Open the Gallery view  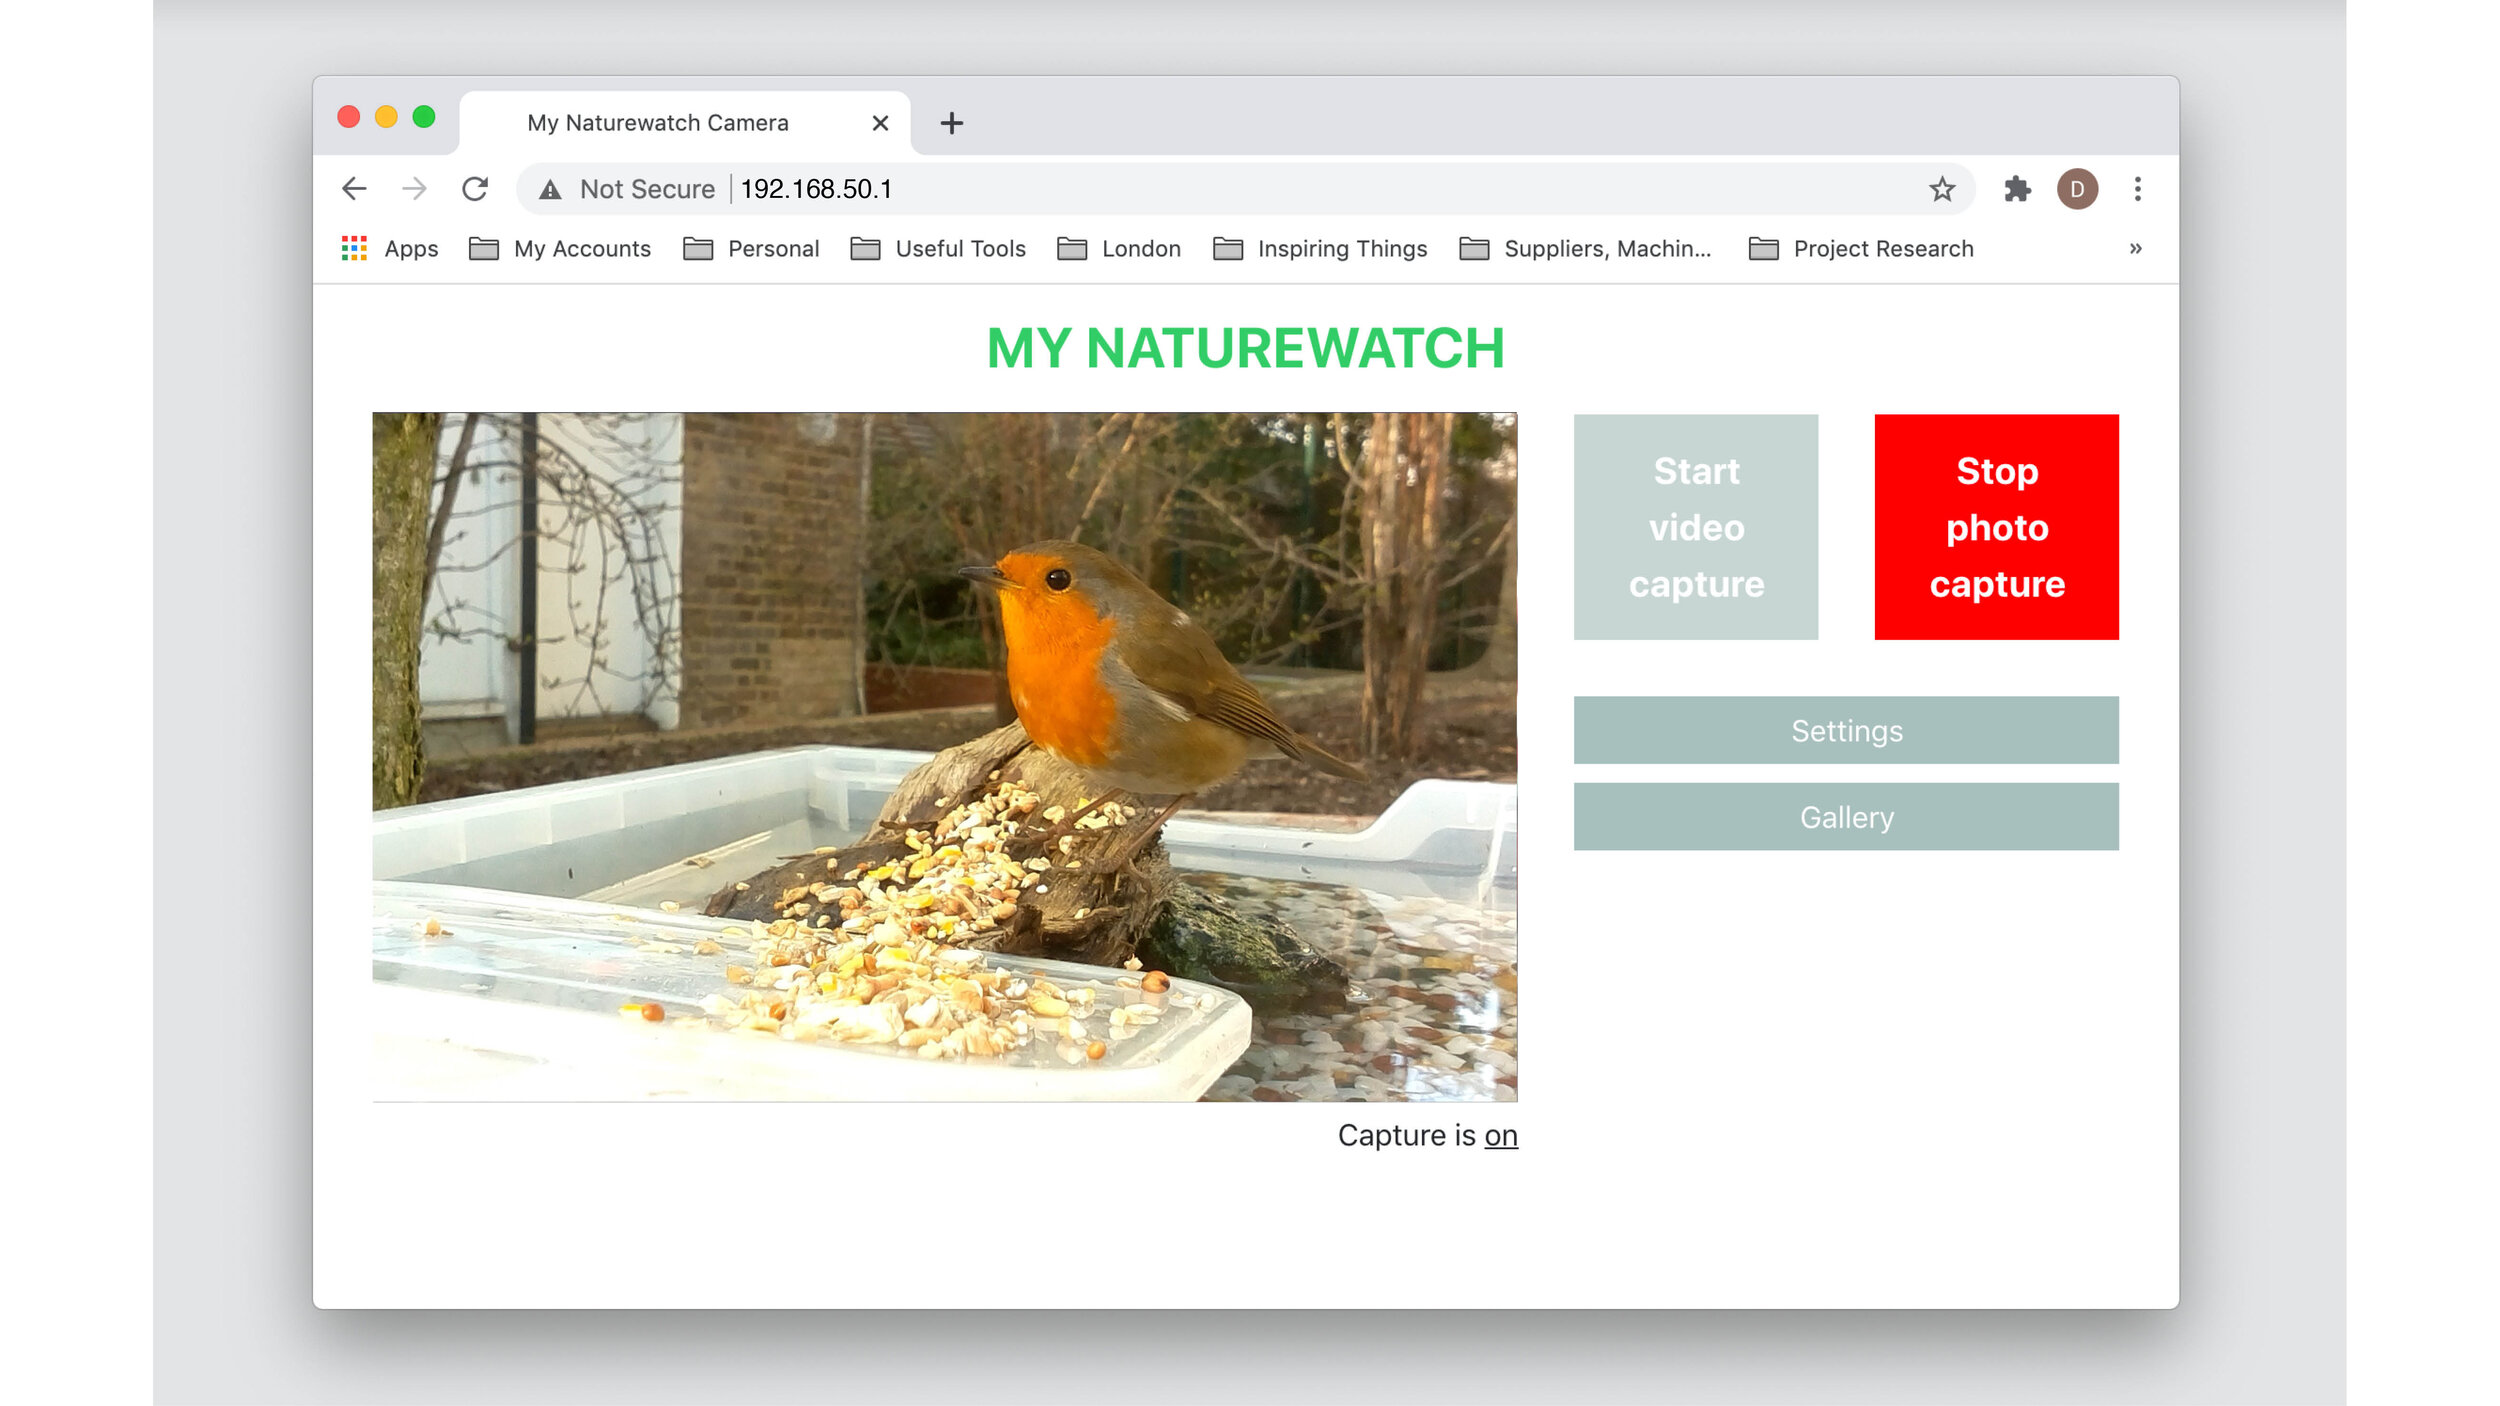tap(1846, 817)
